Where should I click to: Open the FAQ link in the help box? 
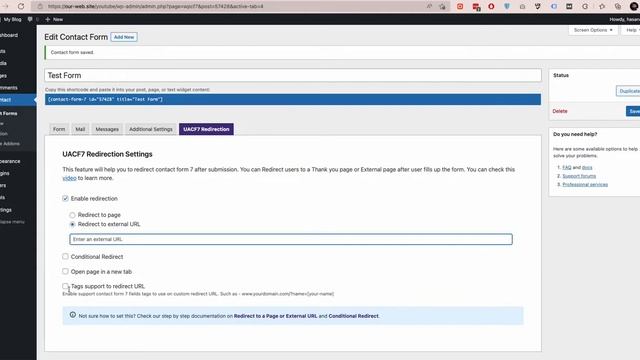567,167
